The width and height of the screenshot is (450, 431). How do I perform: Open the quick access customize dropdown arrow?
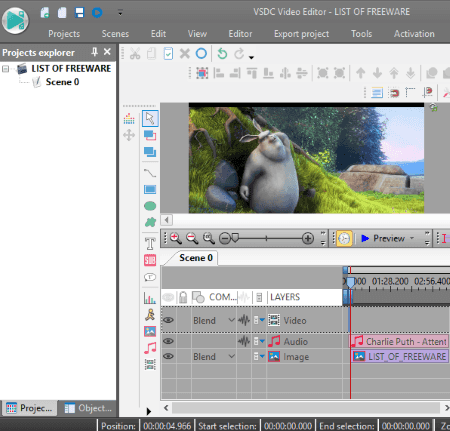120,13
